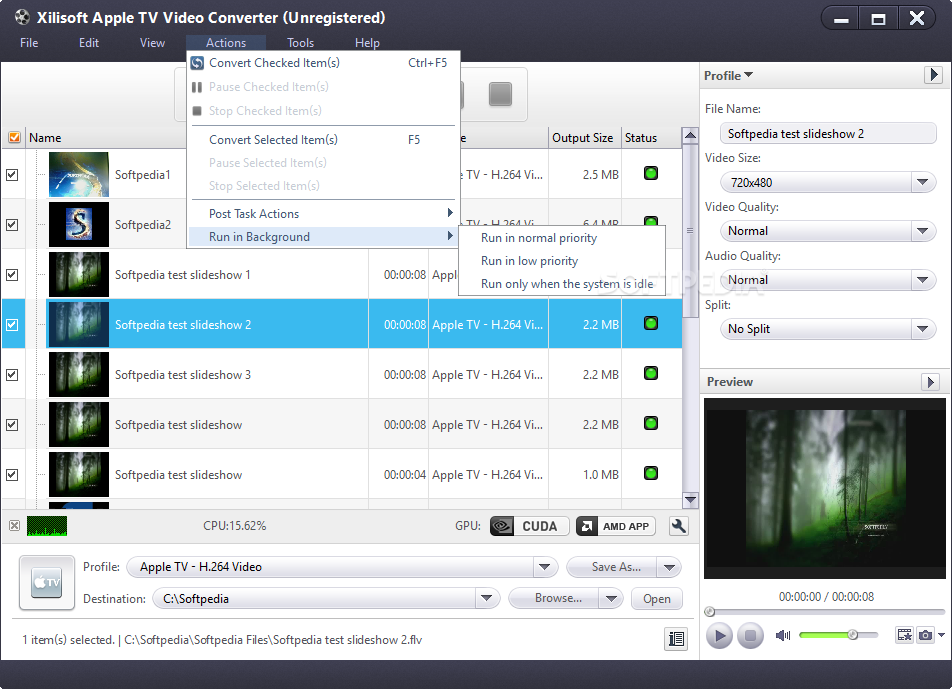The image size is (952, 689).
Task: Uncheck Softpedia test slideshow 2
Action: pos(12,325)
